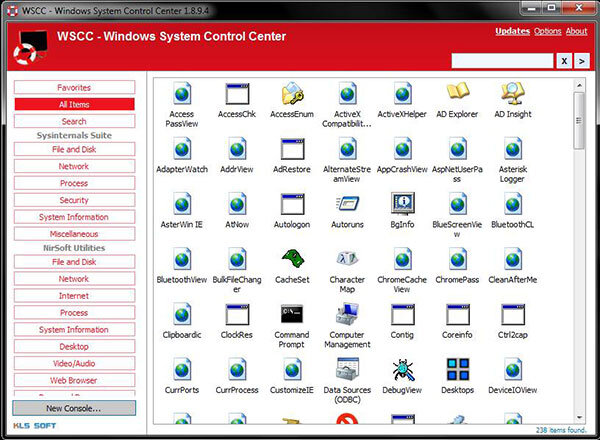Screen dimensions: 600x440
Task: Open NirSoft Web Browser category
Action: [74, 380]
